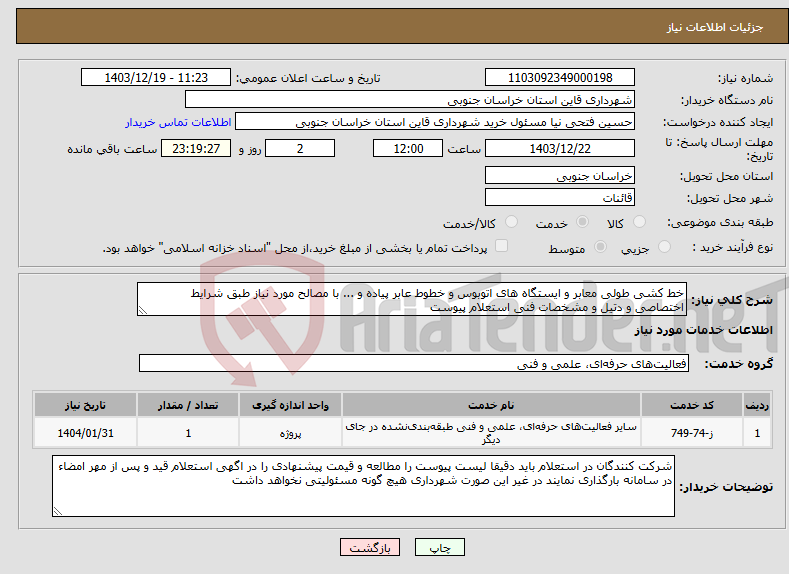789x574 pixels.
Task: Click the توضیحات خریدار notes textarea
Action: (x=363, y=486)
